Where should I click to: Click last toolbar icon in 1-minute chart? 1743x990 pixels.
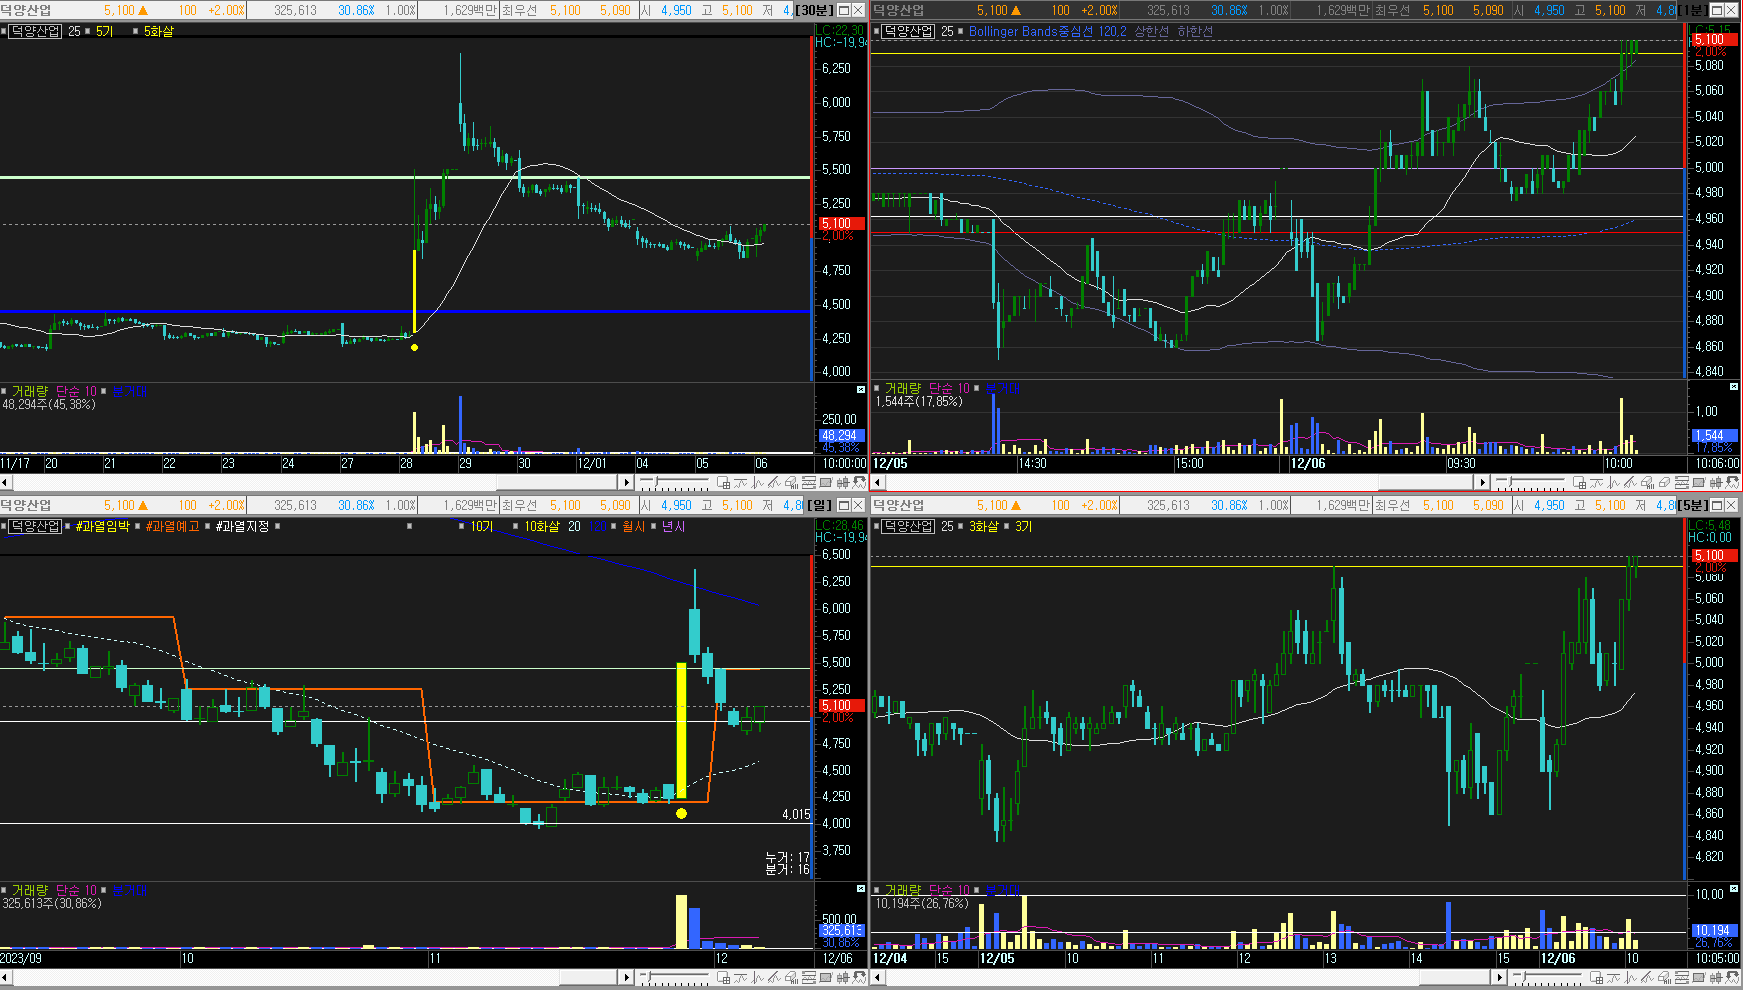pyautogui.click(x=1732, y=483)
